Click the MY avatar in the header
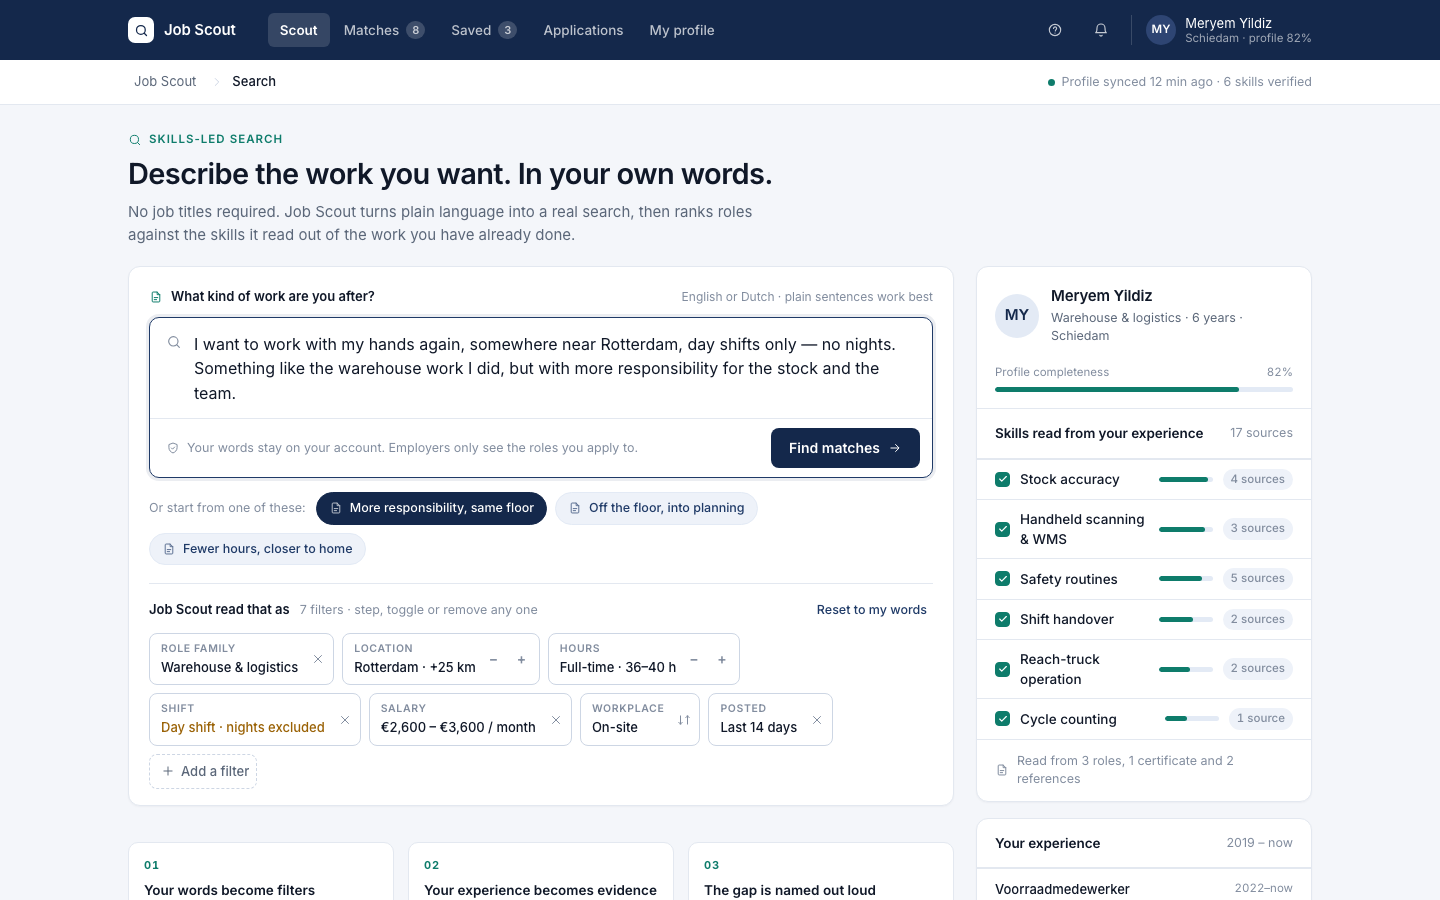Screen dimensions: 1440x900 [x=1161, y=30]
